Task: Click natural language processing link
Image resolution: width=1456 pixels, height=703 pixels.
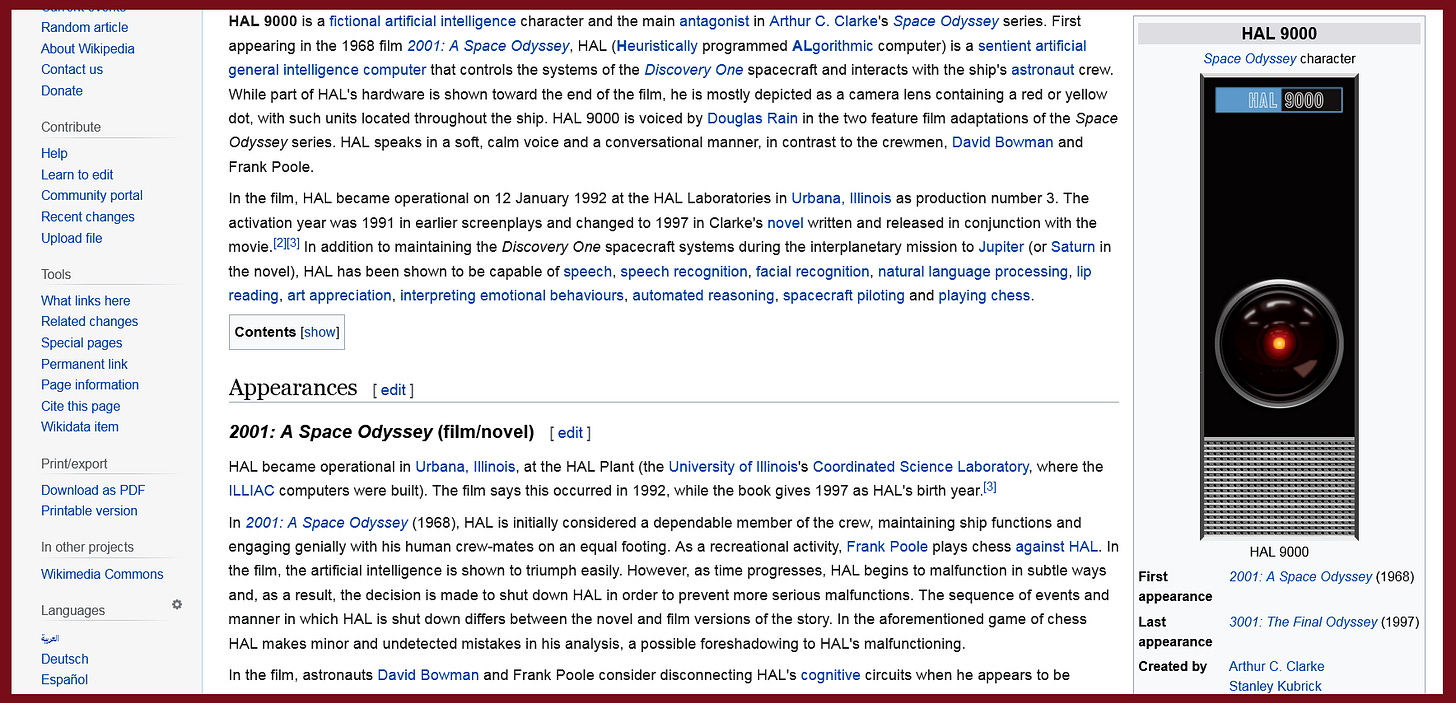Action: (x=973, y=271)
